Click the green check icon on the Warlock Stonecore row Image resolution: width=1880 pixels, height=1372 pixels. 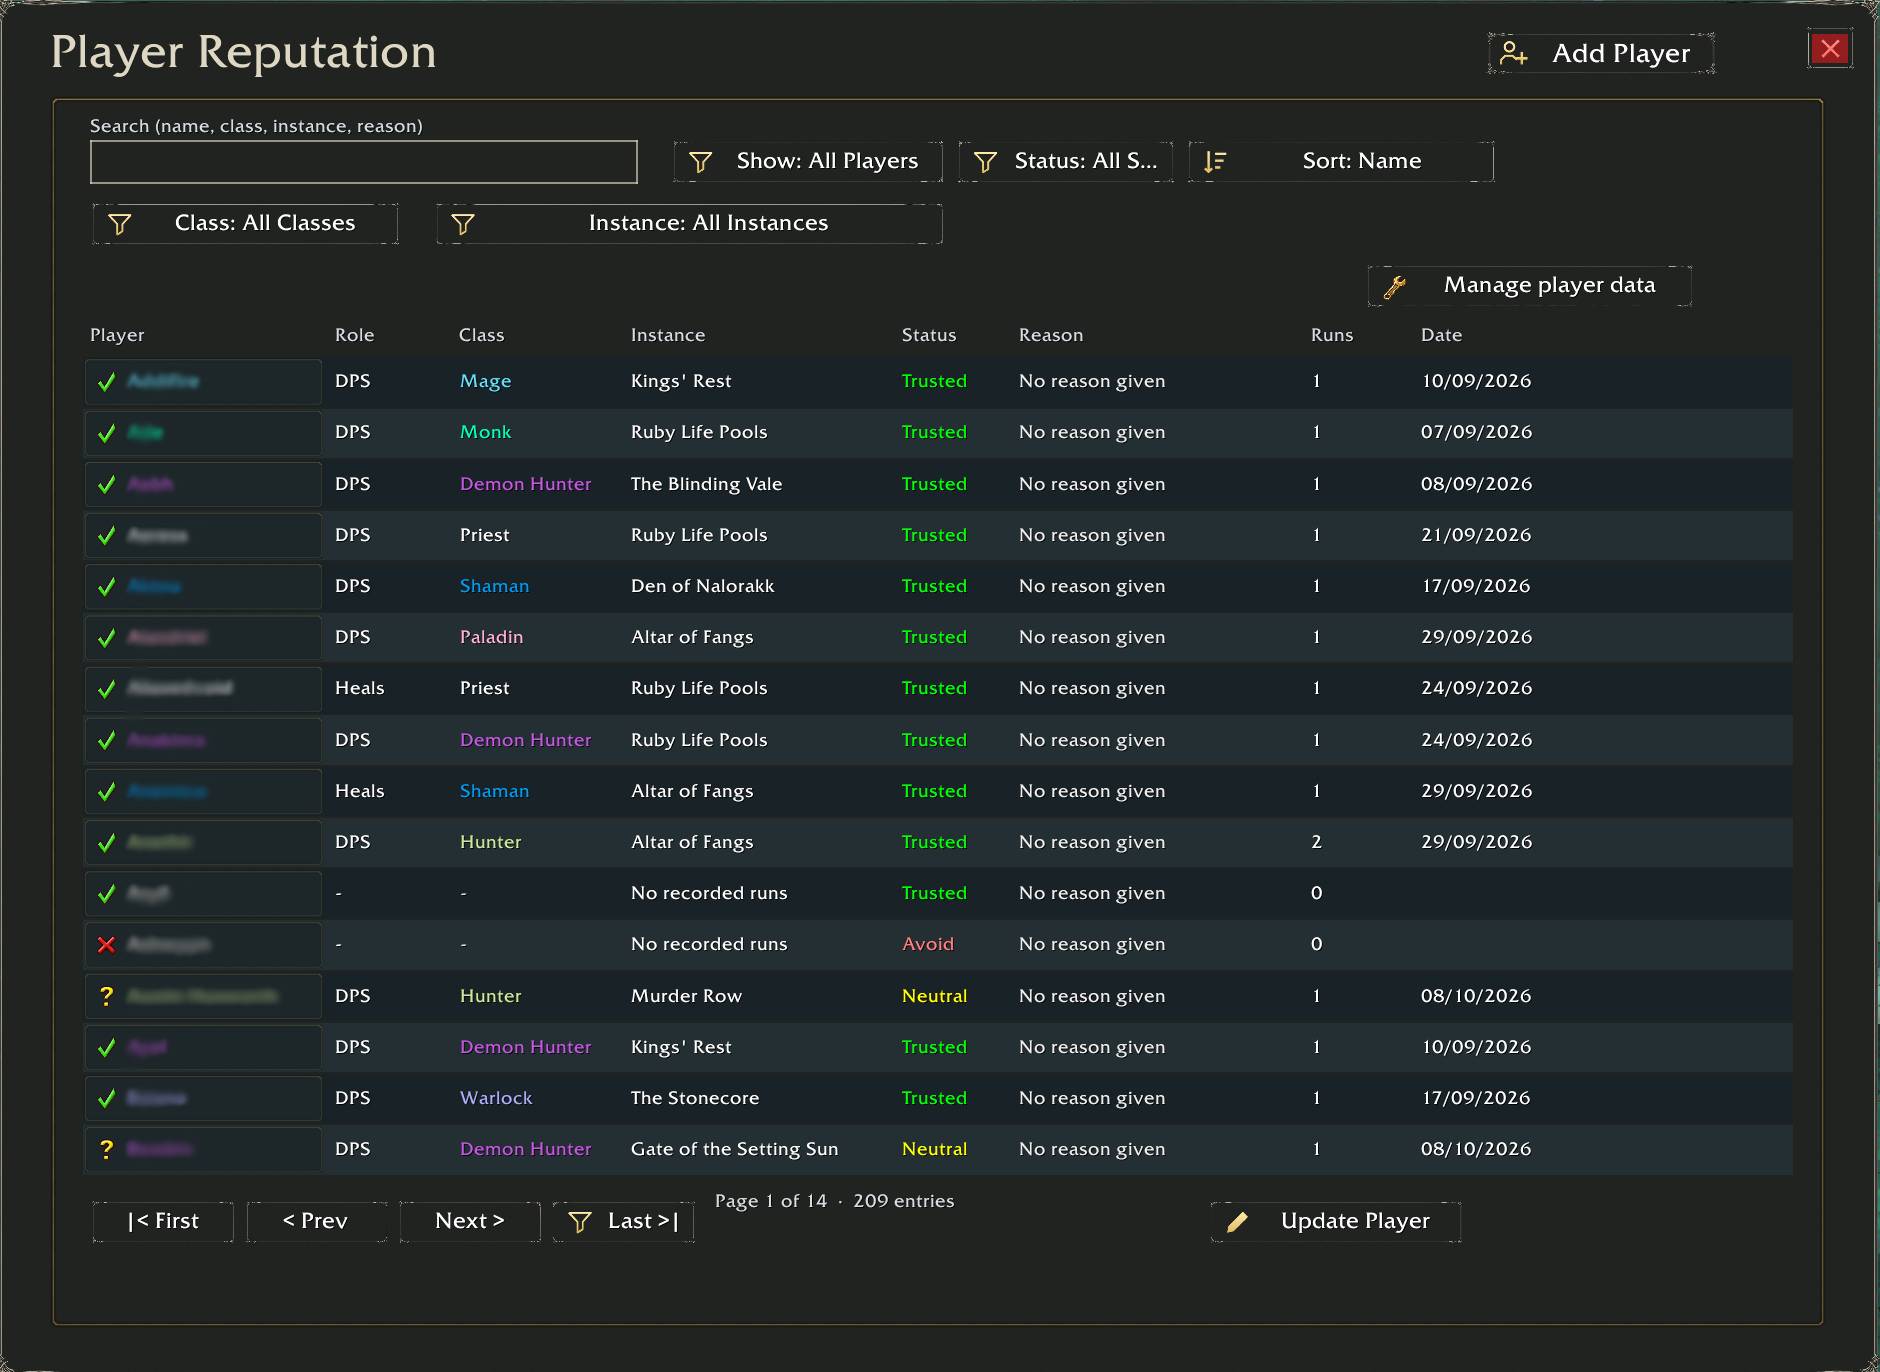coord(107,1098)
